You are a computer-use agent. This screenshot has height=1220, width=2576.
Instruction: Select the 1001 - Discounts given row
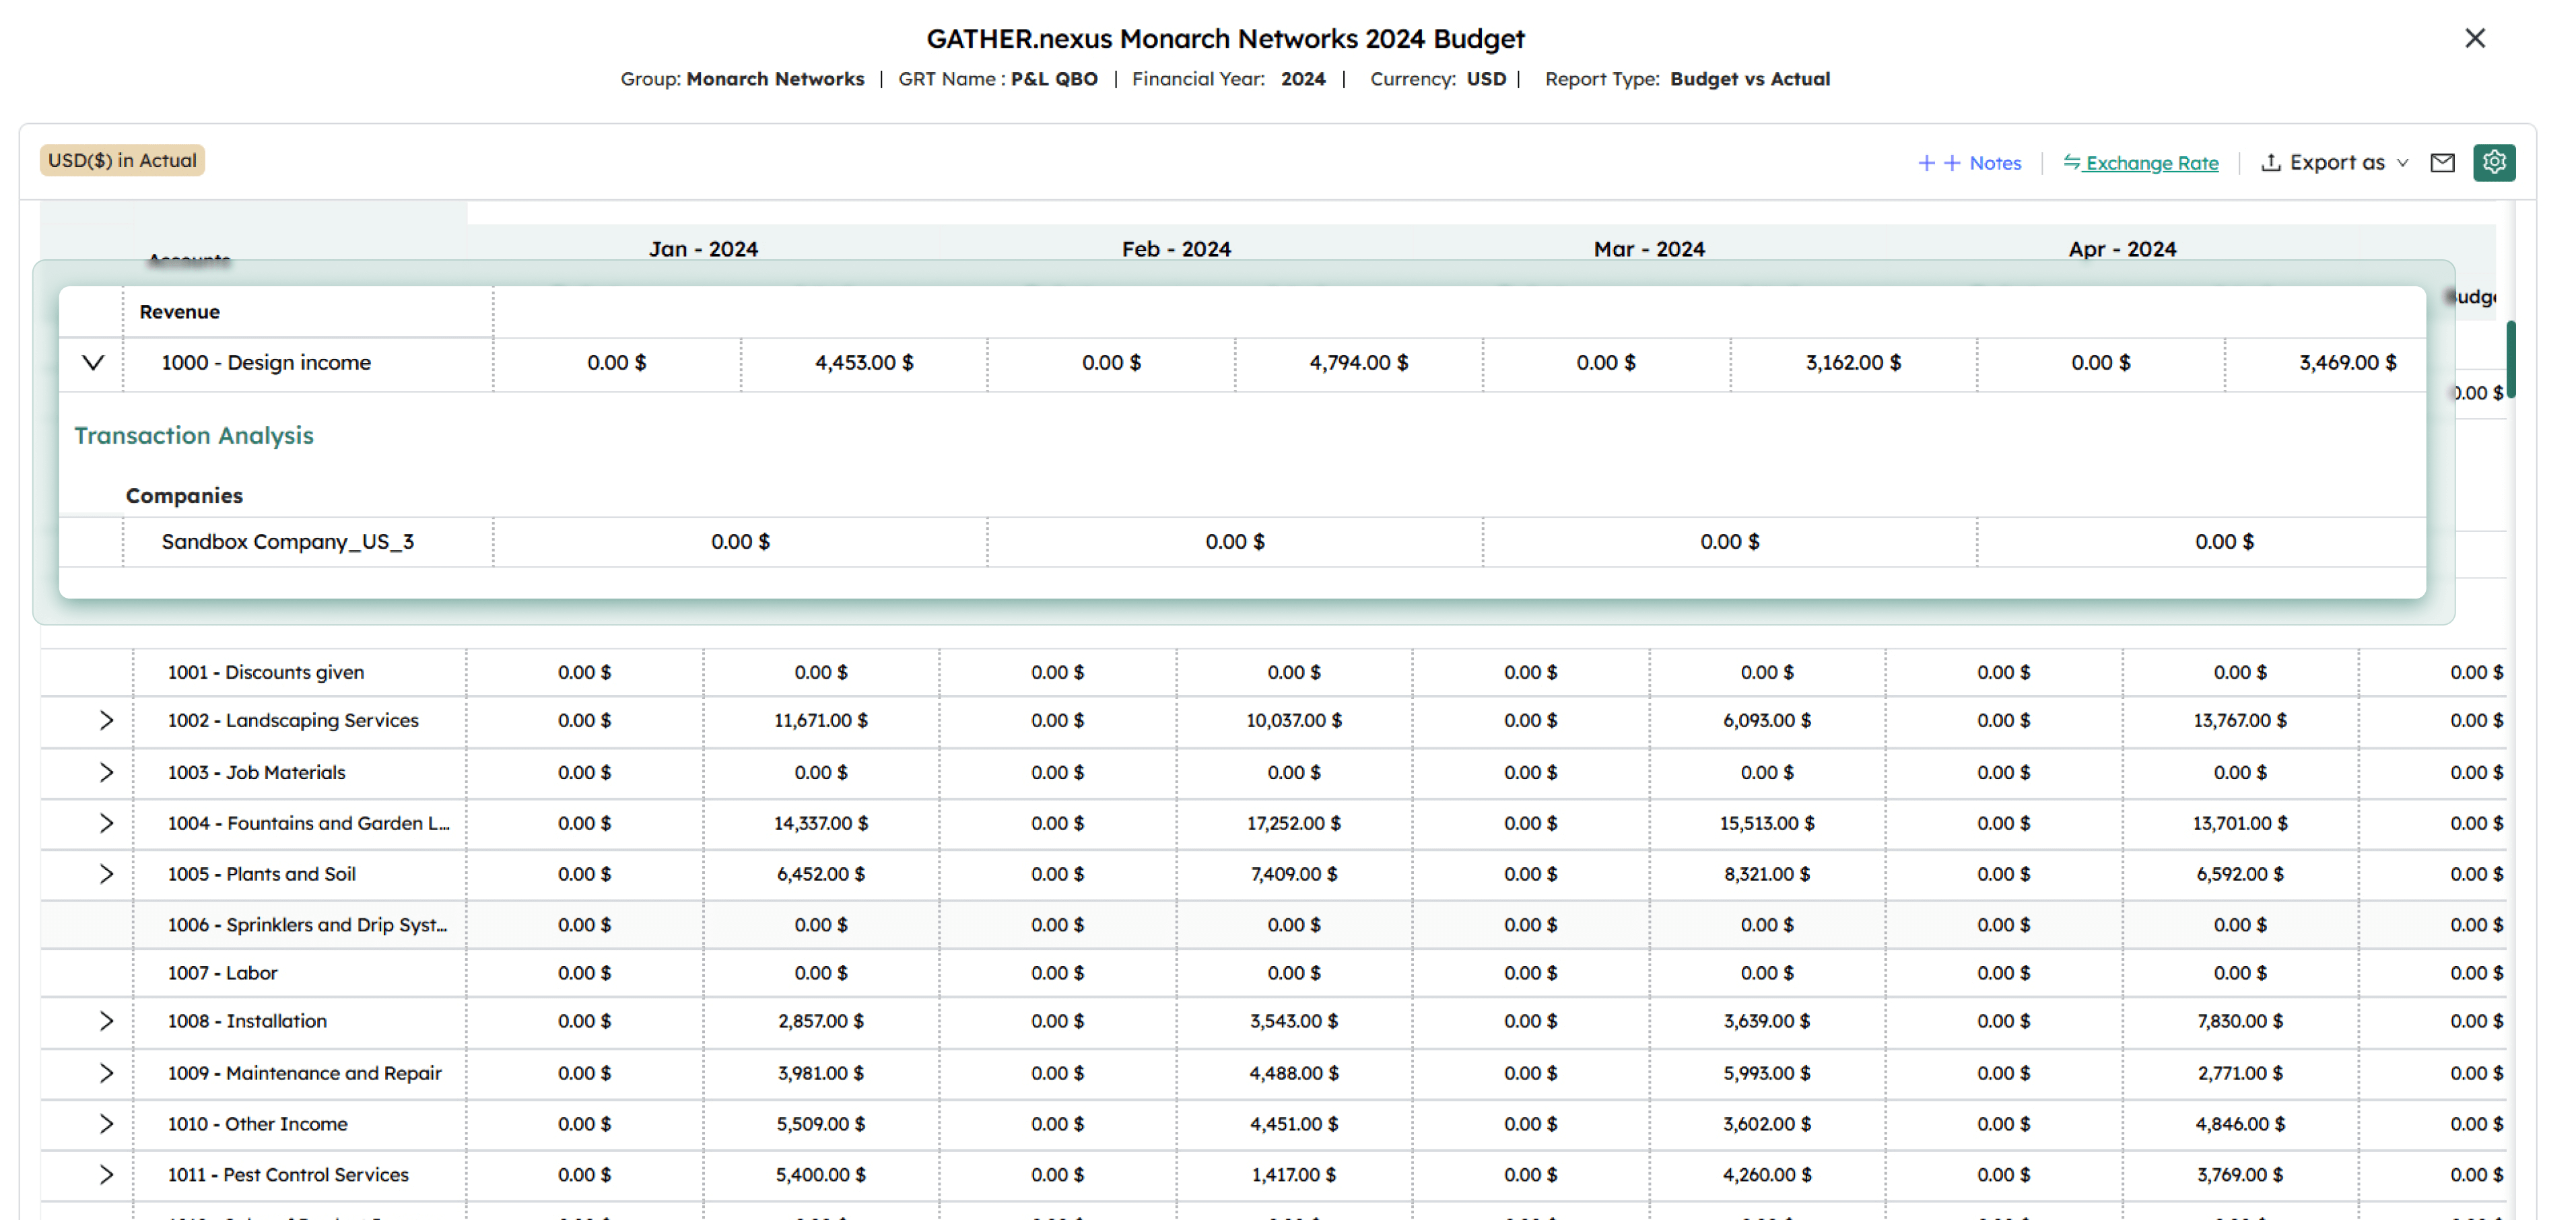(x=1273, y=672)
